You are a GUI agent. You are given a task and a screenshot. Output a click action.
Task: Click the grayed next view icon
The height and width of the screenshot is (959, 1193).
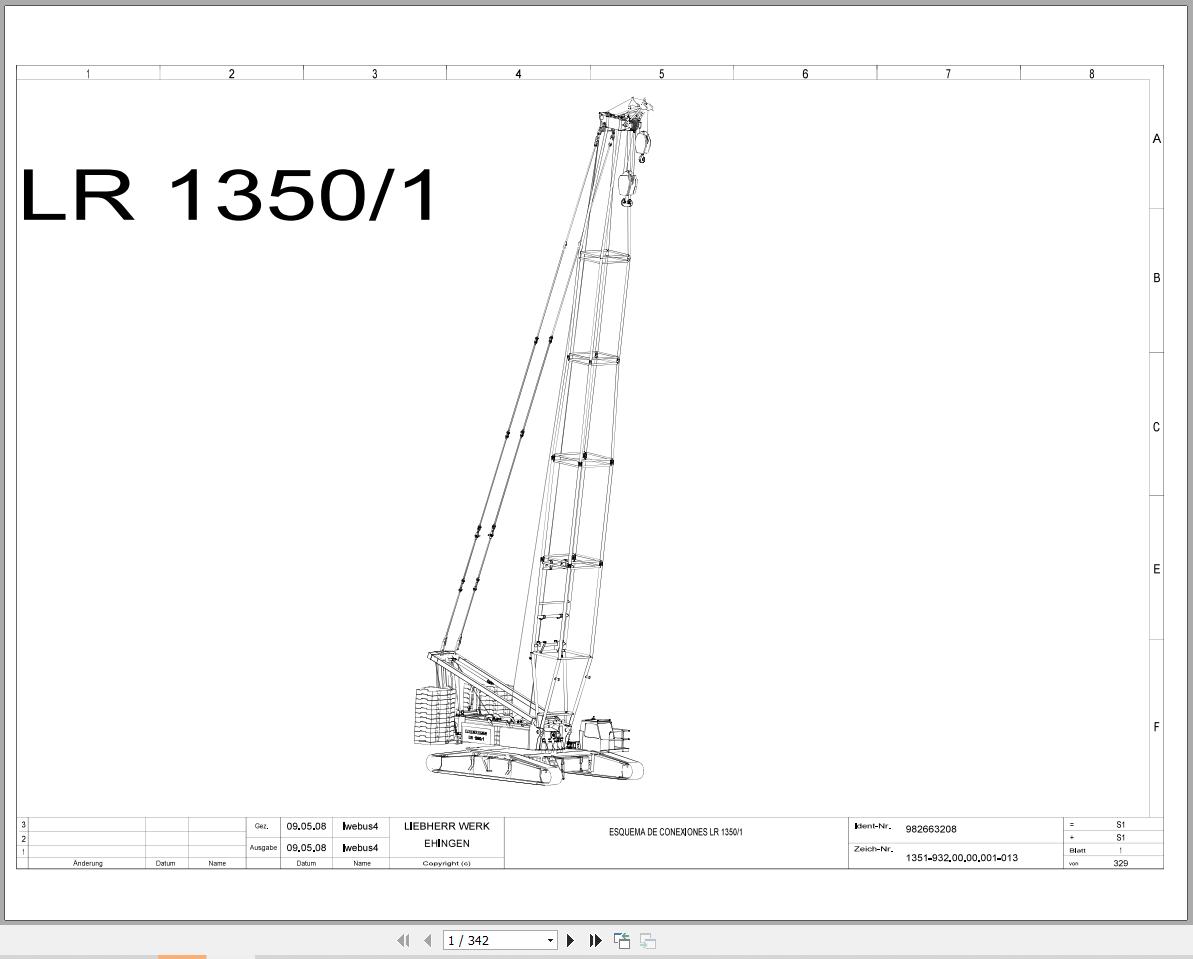(x=646, y=940)
